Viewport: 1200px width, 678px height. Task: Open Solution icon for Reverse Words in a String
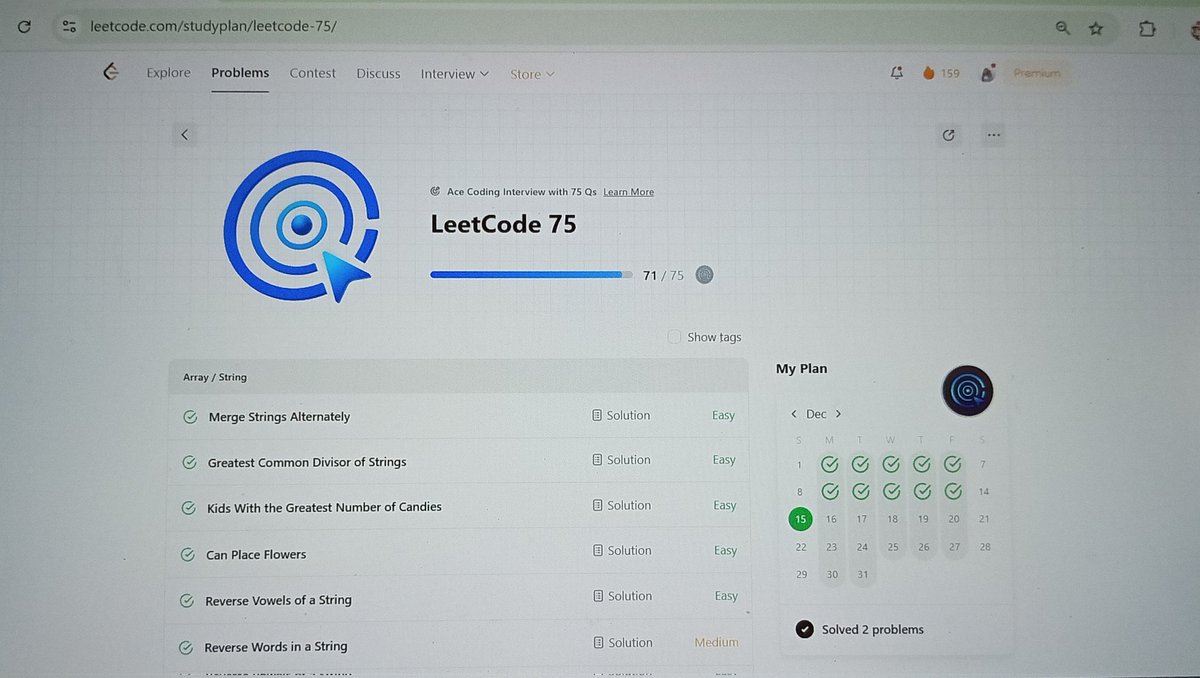pyautogui.click(x=597, y=643)
